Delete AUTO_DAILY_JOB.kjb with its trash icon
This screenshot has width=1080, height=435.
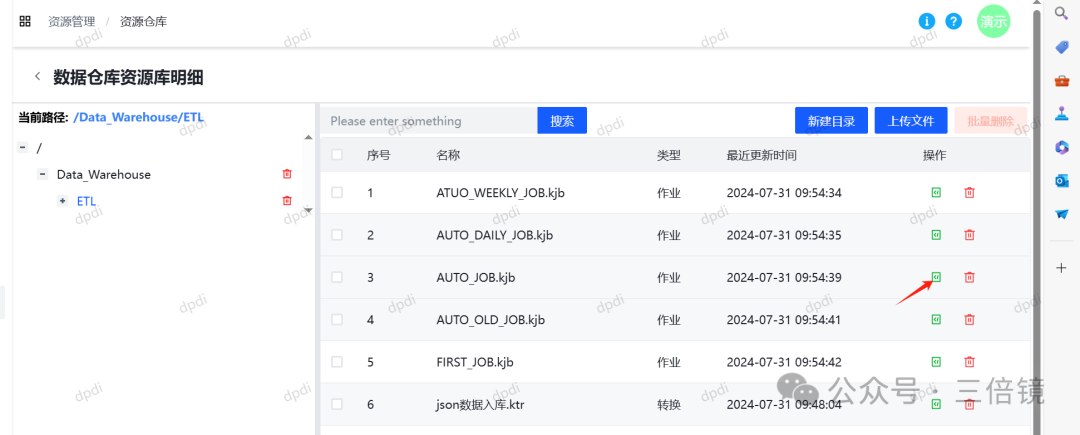(x=969, y=235)
